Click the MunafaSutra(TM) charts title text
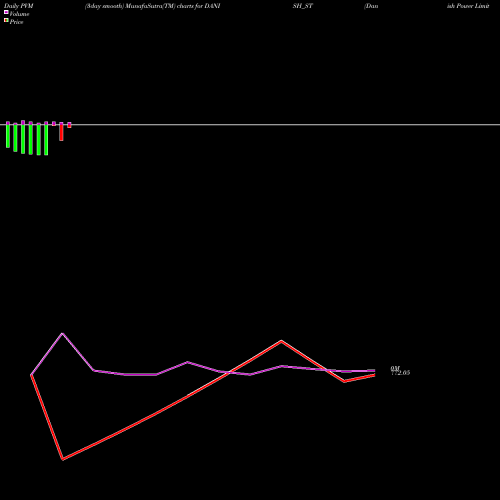500x500 pixels. click(152, 6)
